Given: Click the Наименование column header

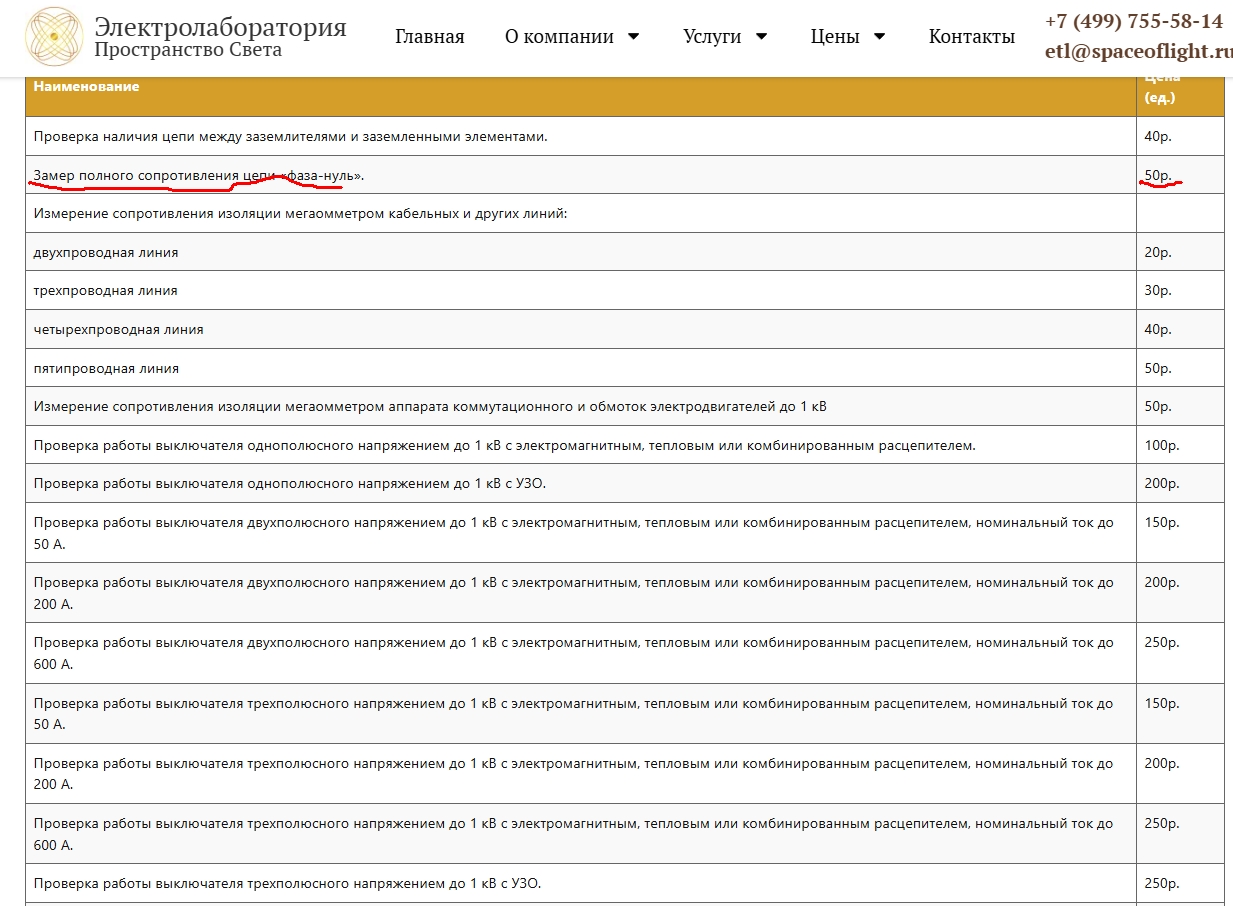Looking at the screenshot, I should (86, 86).
